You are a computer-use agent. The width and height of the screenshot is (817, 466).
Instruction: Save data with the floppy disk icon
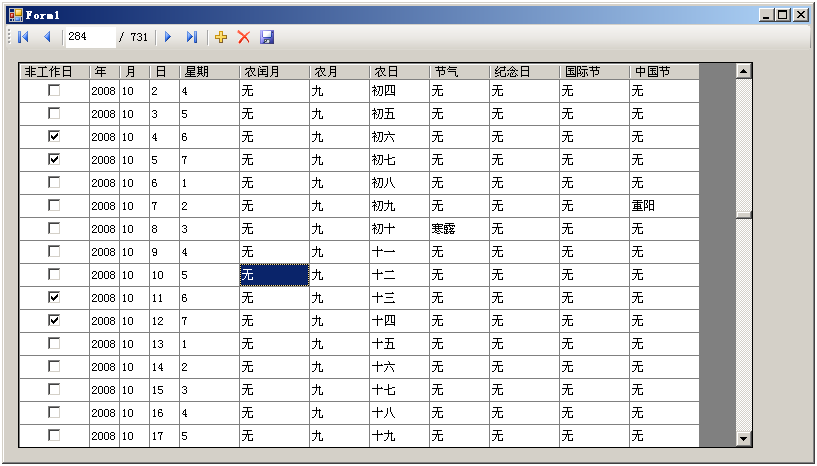[267, 37]
